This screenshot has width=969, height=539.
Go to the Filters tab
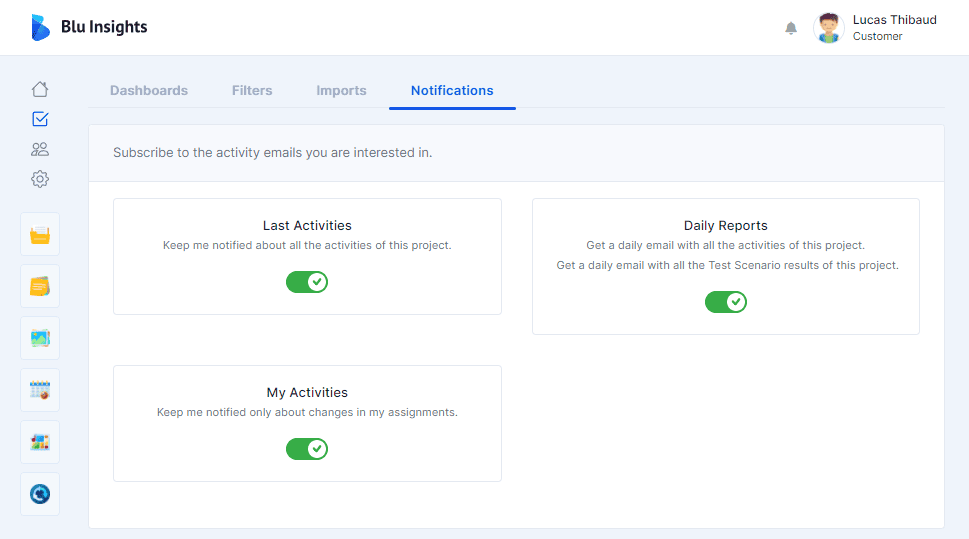coord(252,90)
